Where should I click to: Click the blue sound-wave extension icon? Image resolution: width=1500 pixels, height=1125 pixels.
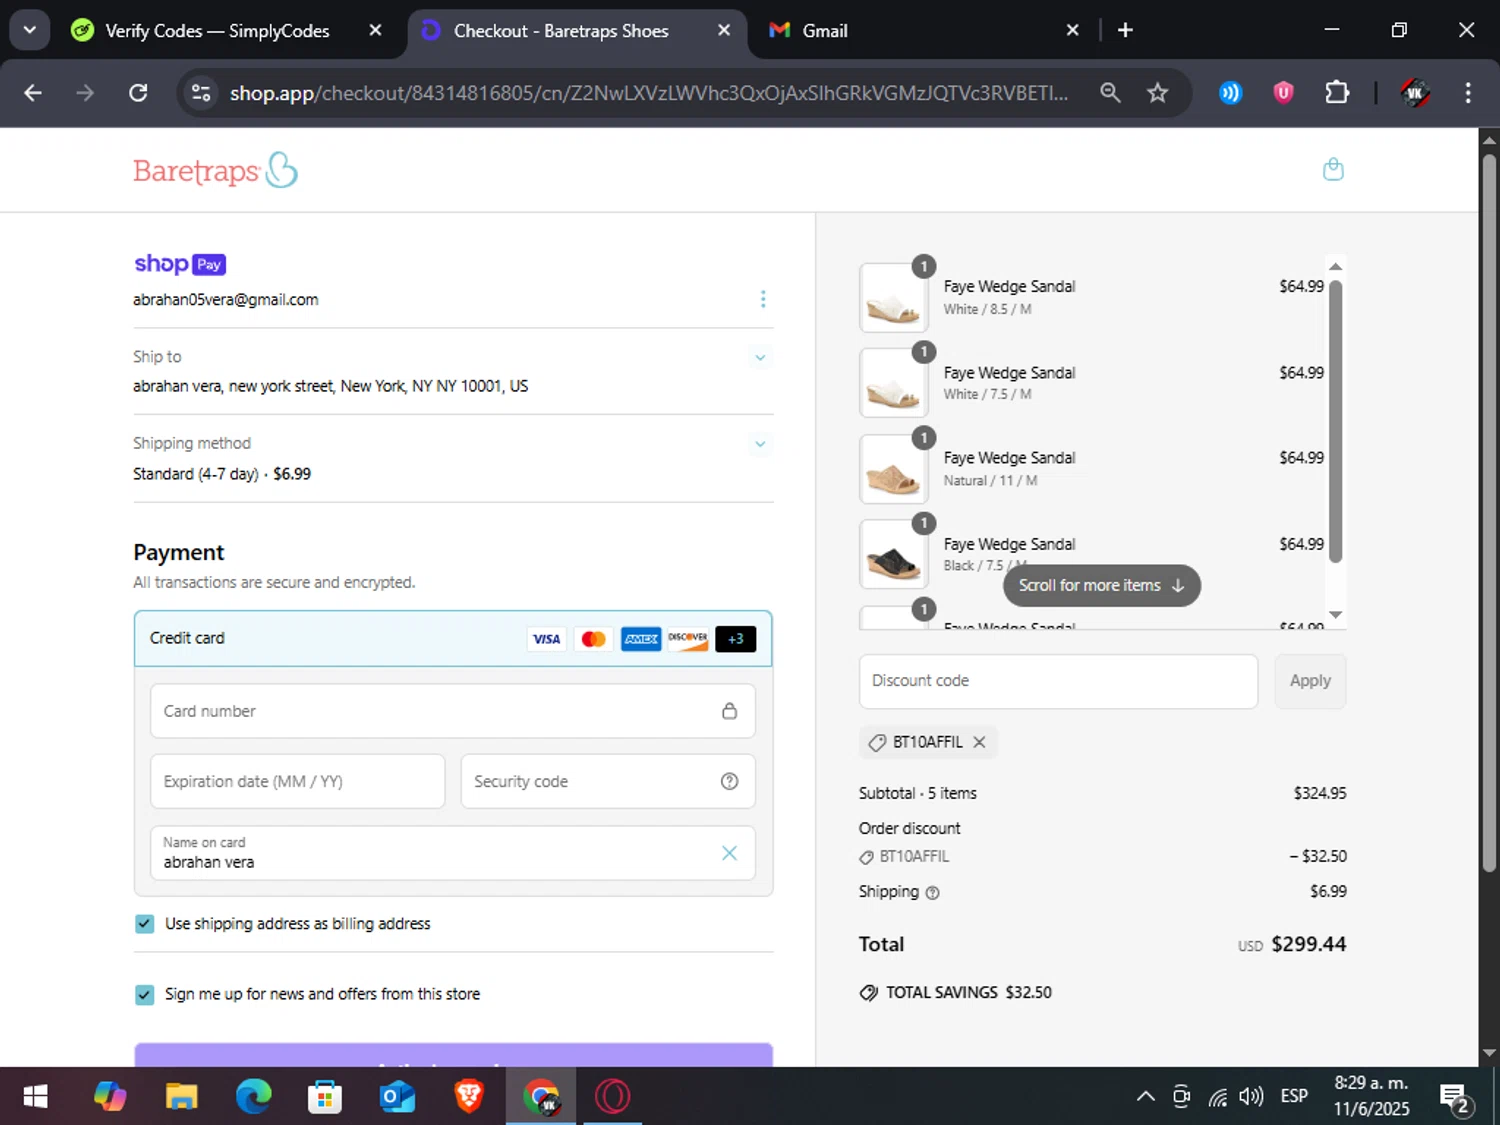click(x=1230, y=93)
